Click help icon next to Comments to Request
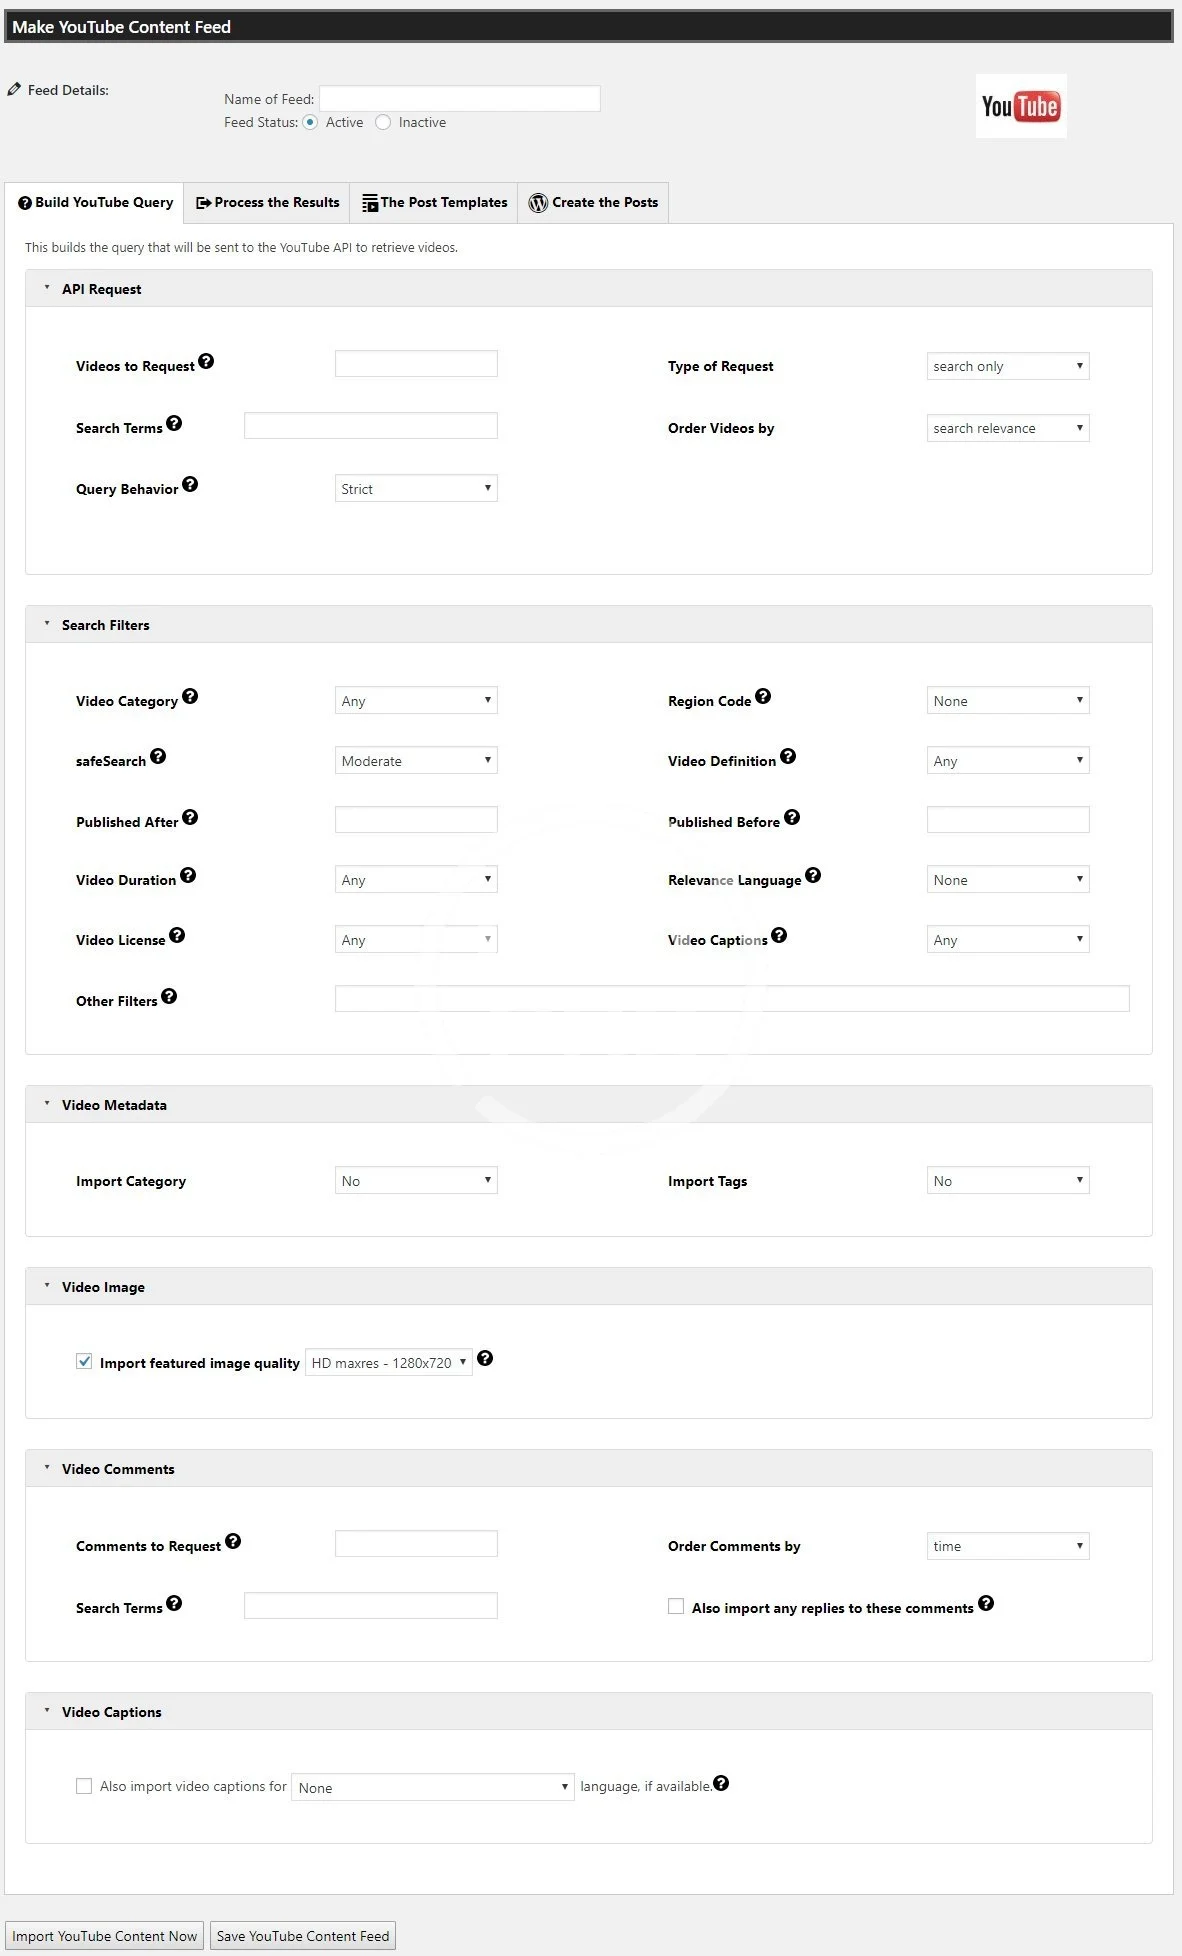 coord(233,1542)
